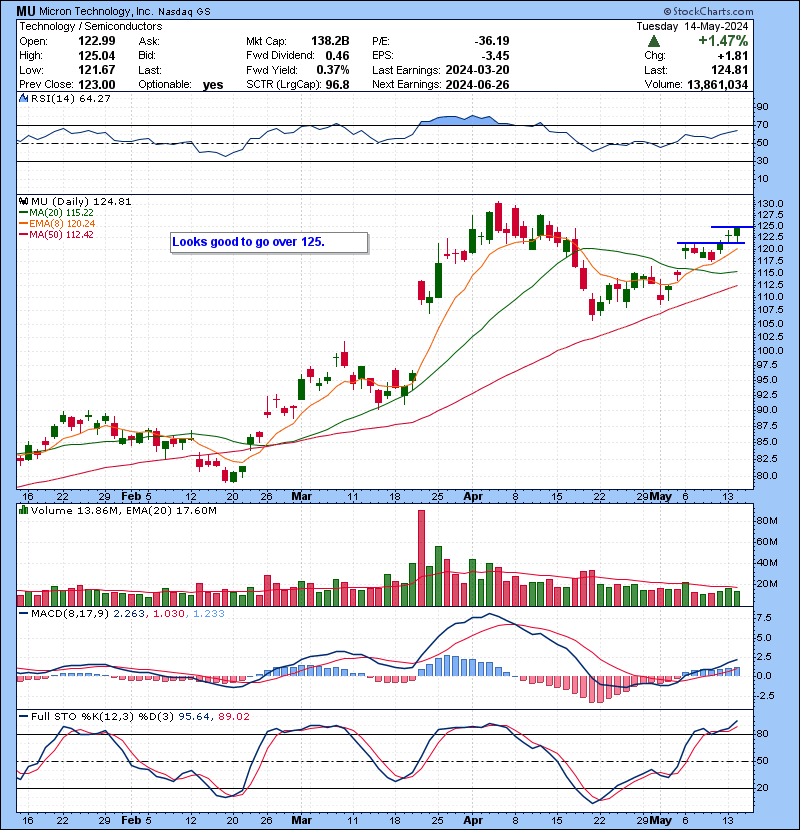
Task: Click the Fwd Yield value 0.37%
Action: [333, 70]
